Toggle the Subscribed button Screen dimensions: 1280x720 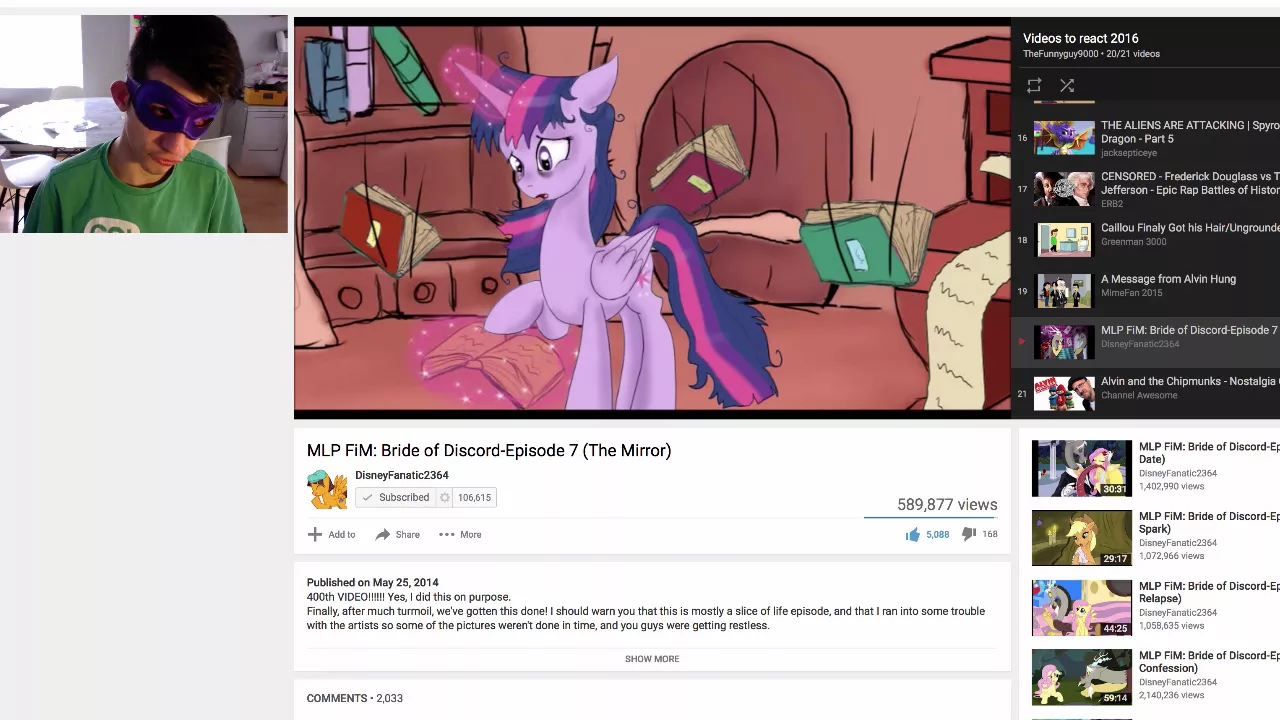coord(396,498)
